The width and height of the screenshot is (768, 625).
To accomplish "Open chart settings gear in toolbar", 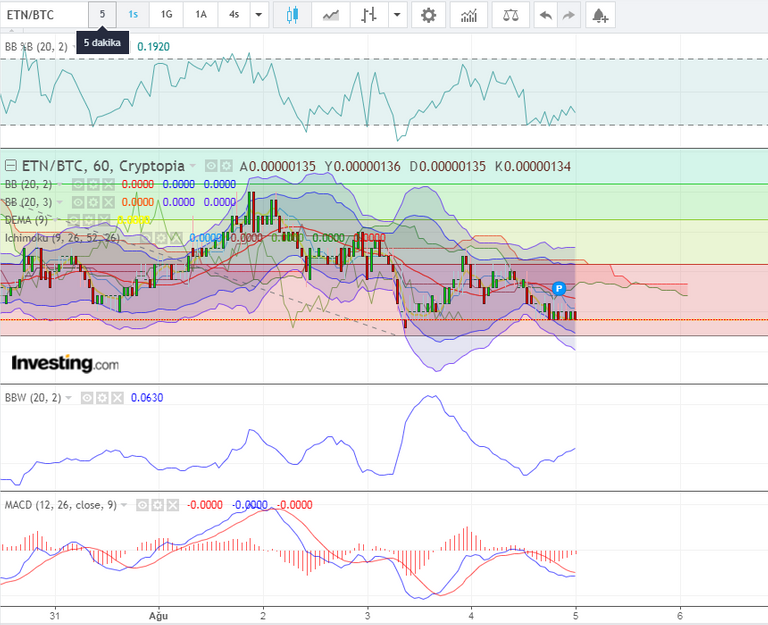I will (428, 15).
